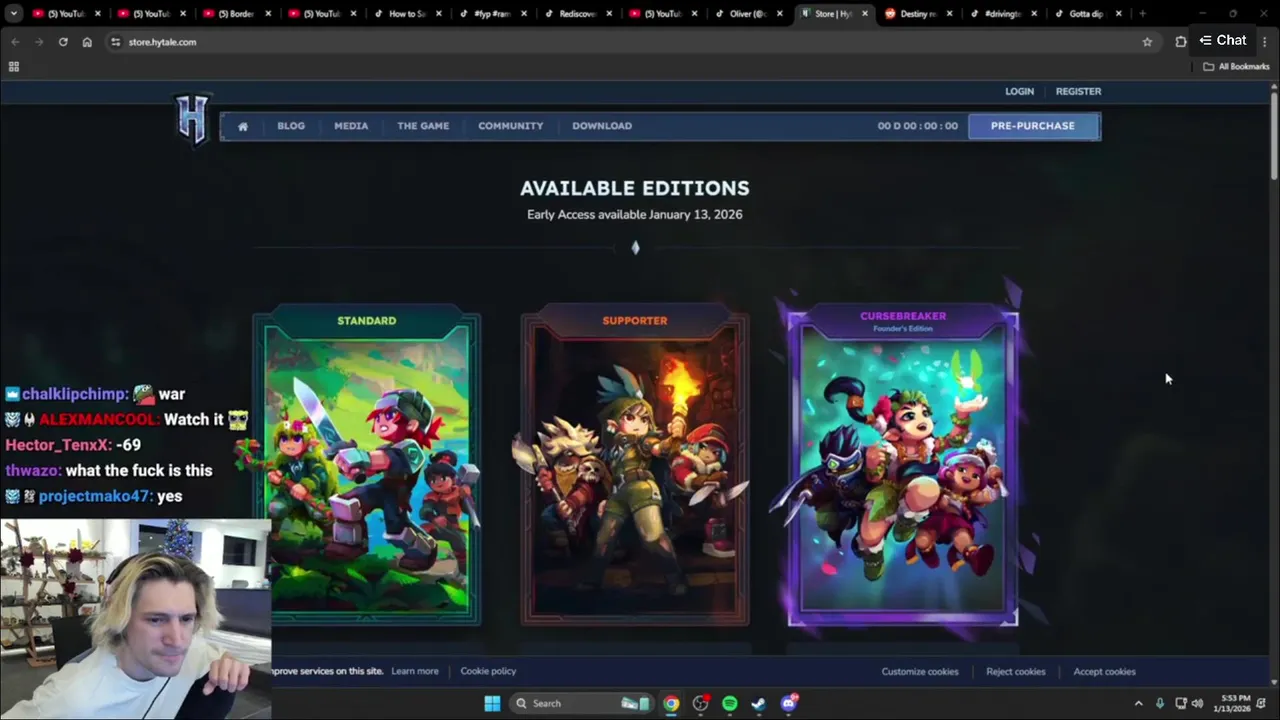This screenshot has height=720, width=1280.
Task: Select the Supporter edition card
Action: pos(635,468)
